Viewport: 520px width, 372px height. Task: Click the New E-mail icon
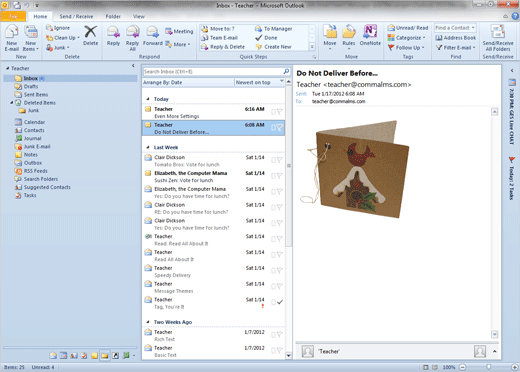(12, 38)
